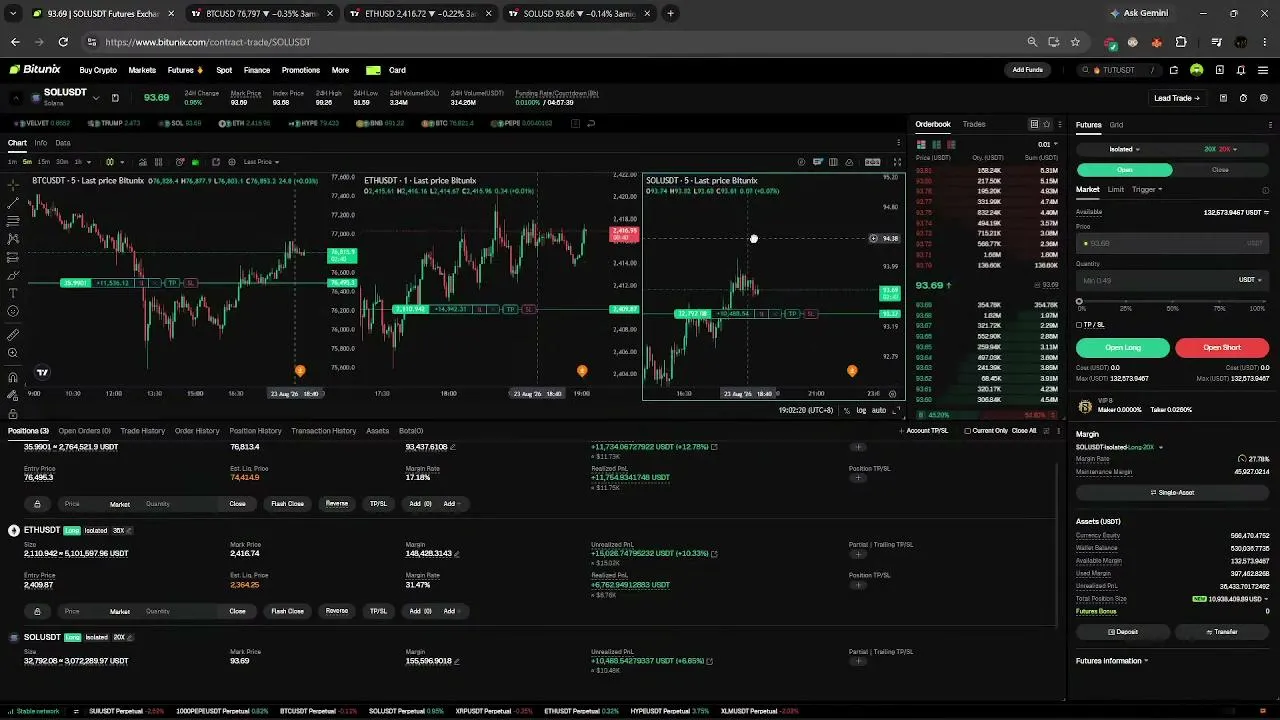The image size is (1280, 720).
Task: Open the Position History tab
Action: [255, 431]
